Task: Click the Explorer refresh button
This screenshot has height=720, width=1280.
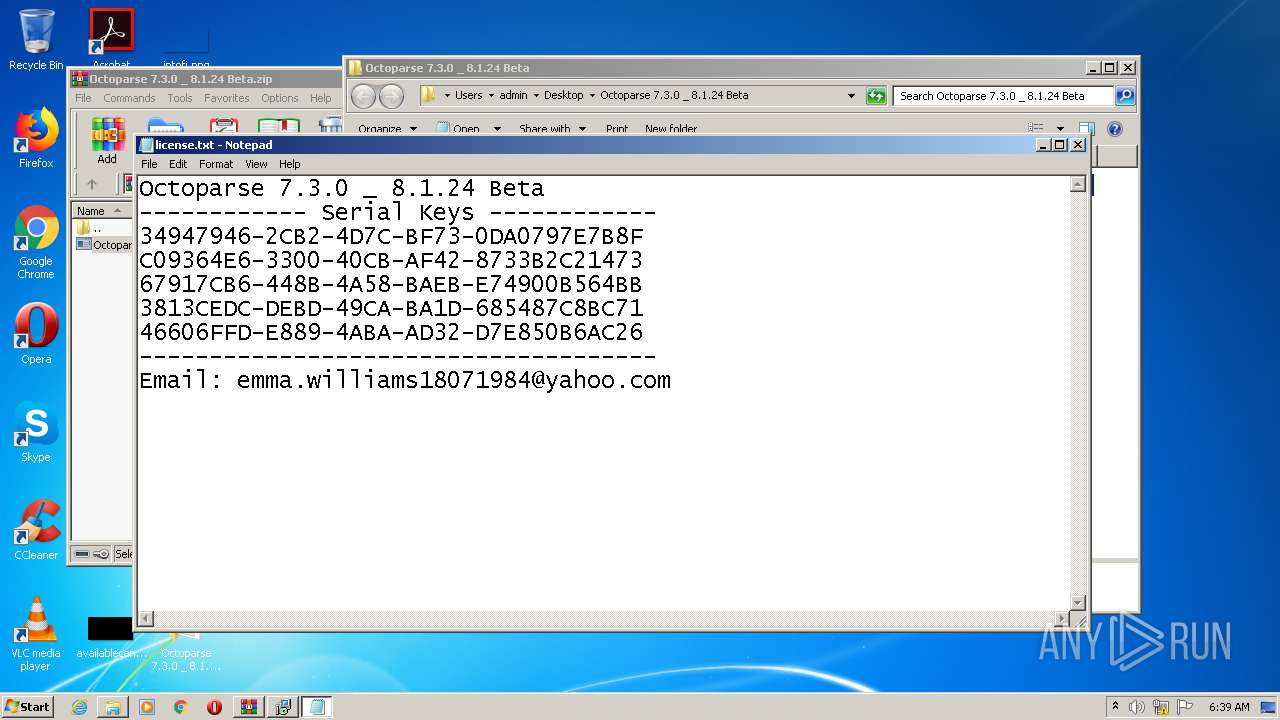Action: pos(876,96)
